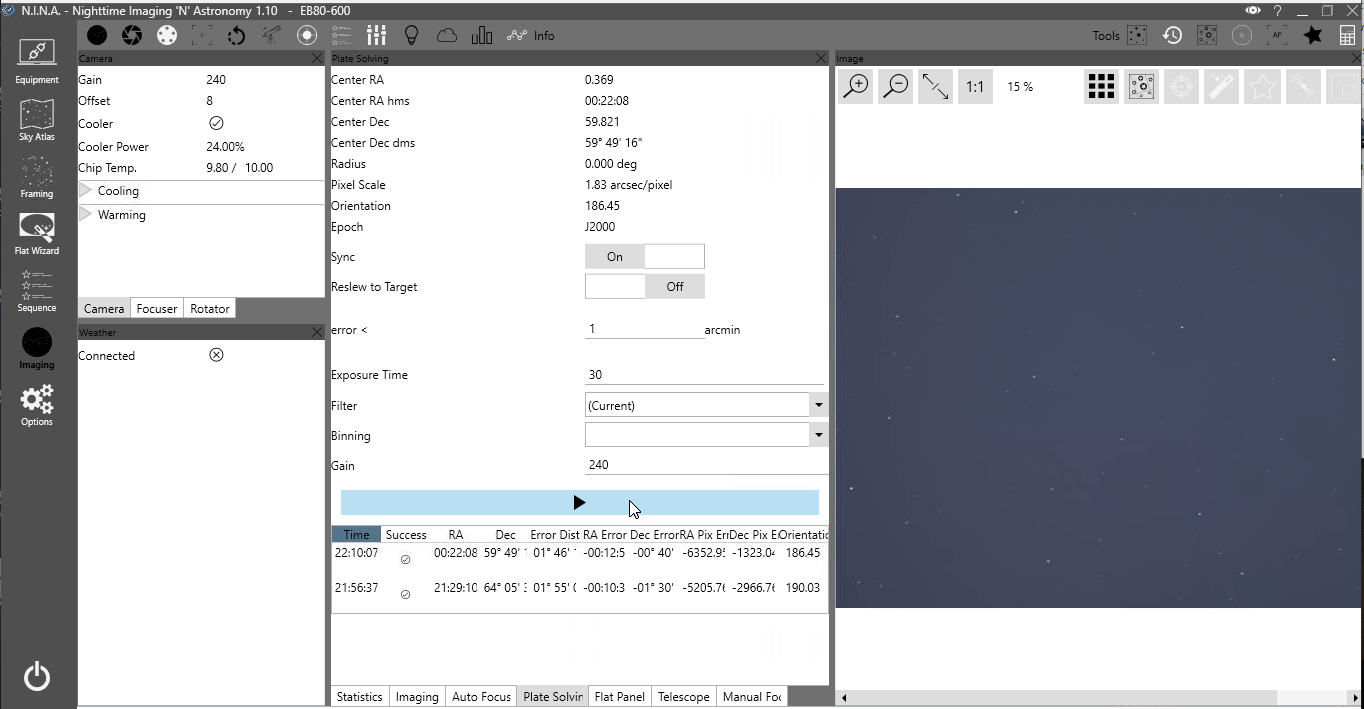Switch to the Telescope tab
This screenshot has width=1364, height=709.
point(683,697)
